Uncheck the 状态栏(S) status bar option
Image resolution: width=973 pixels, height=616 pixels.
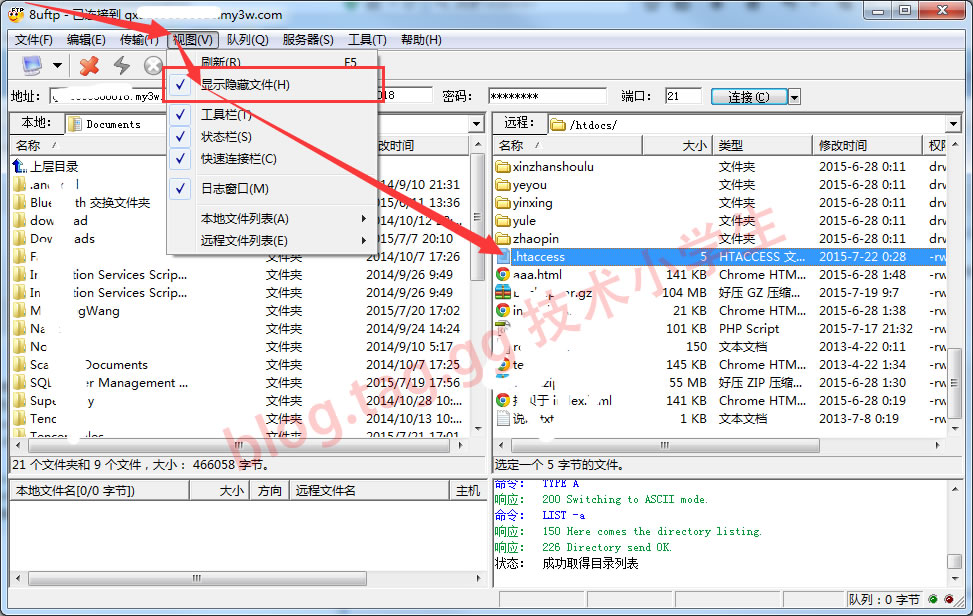coord(226,137)
